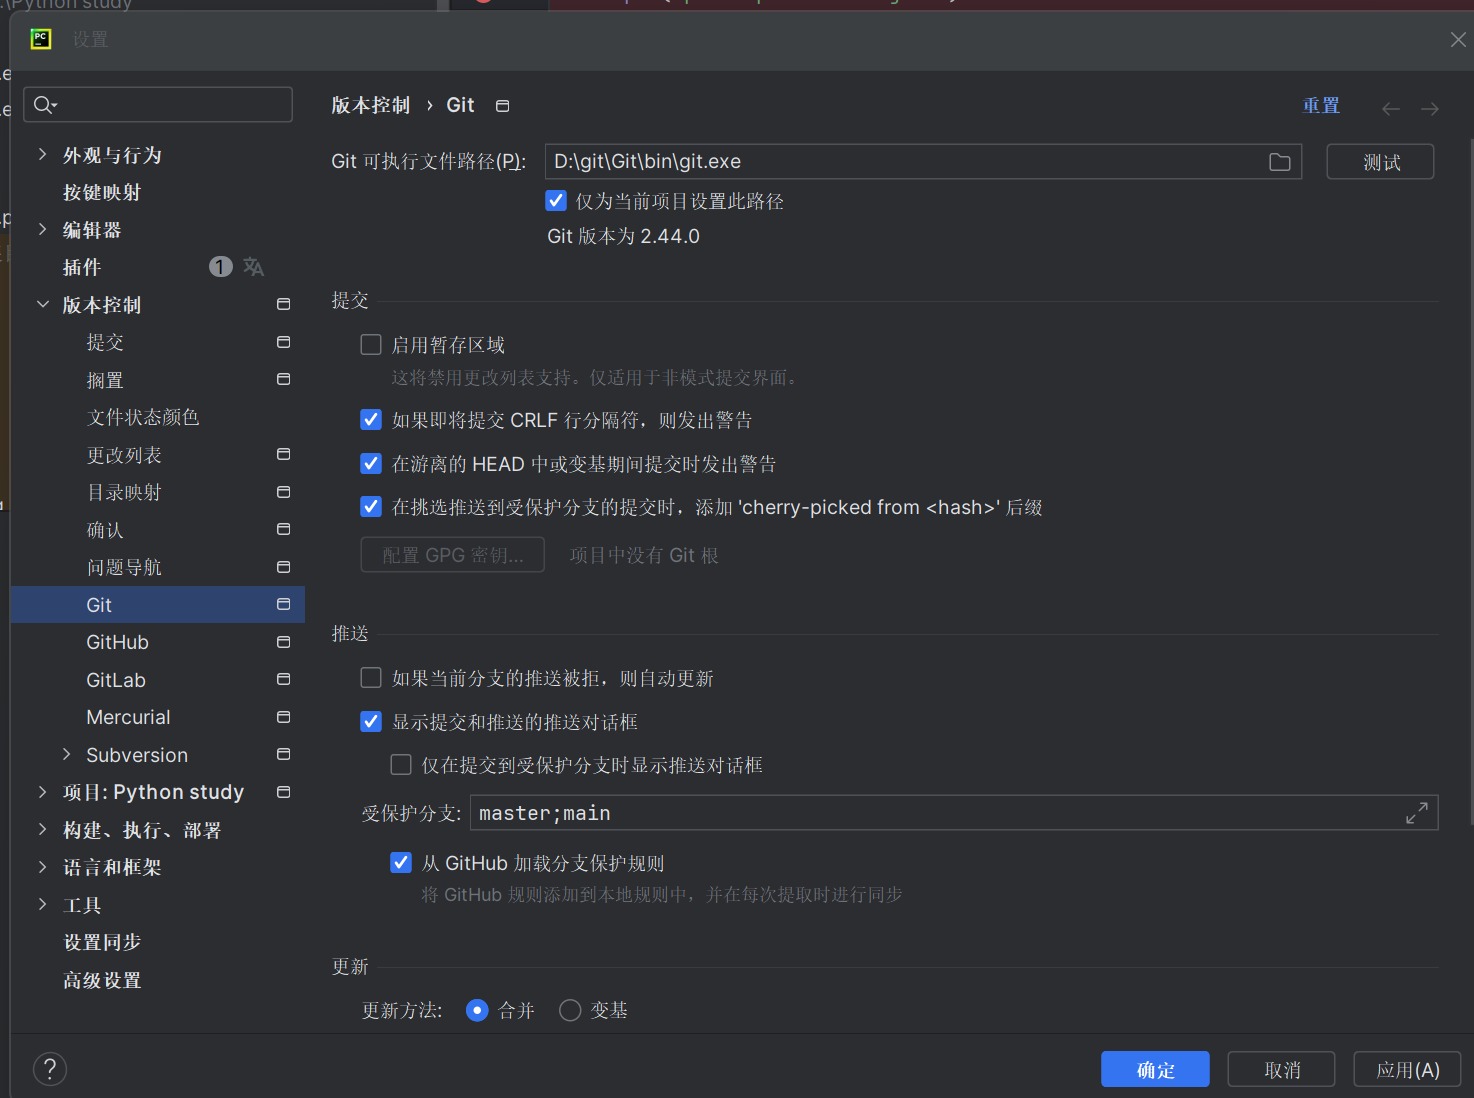This screenshot has width=1474, height=1098.
Task: Expand the 外观与行为 section
Action: tap(42, 154)
